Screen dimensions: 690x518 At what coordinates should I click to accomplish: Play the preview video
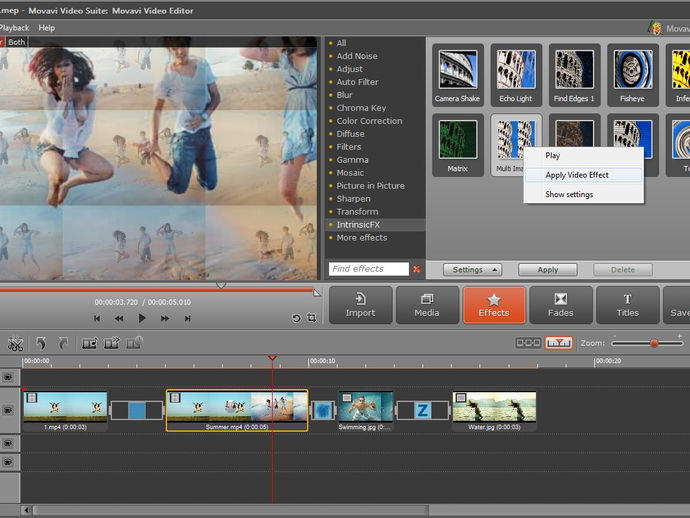coord(142,318)
